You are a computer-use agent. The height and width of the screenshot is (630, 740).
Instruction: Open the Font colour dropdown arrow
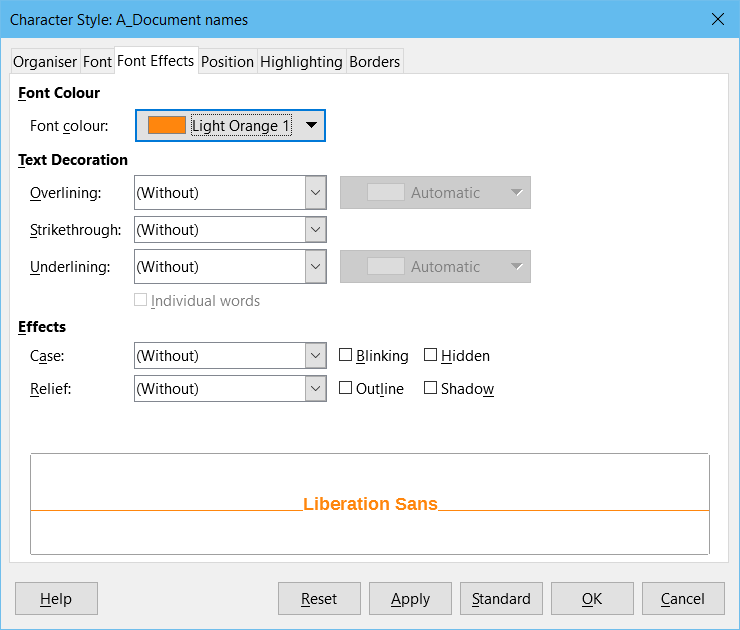[311, 125]
